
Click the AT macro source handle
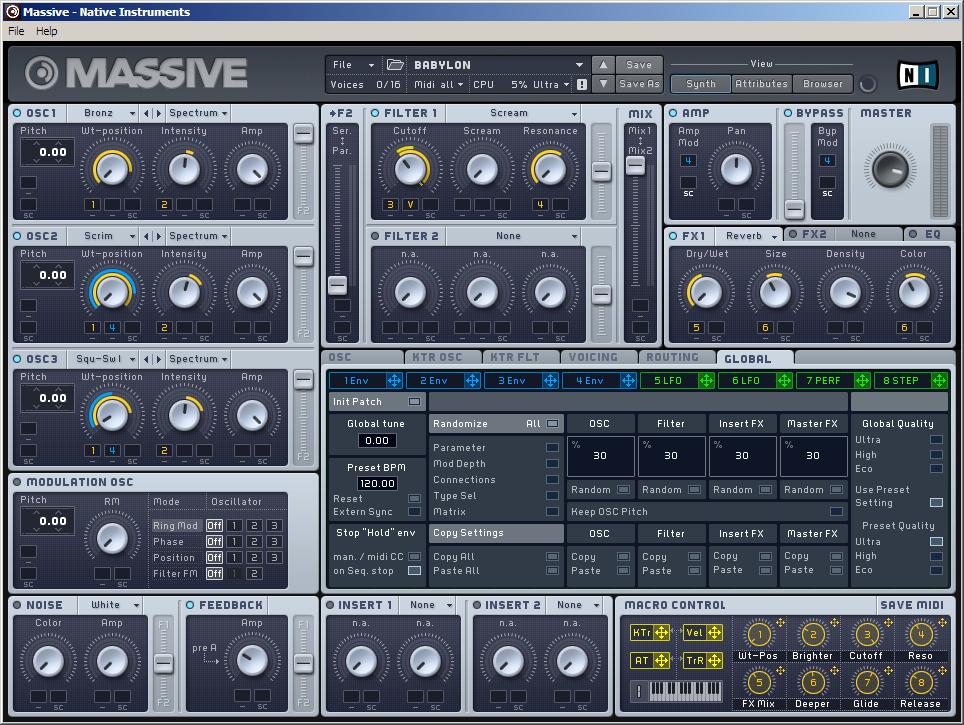662,660
